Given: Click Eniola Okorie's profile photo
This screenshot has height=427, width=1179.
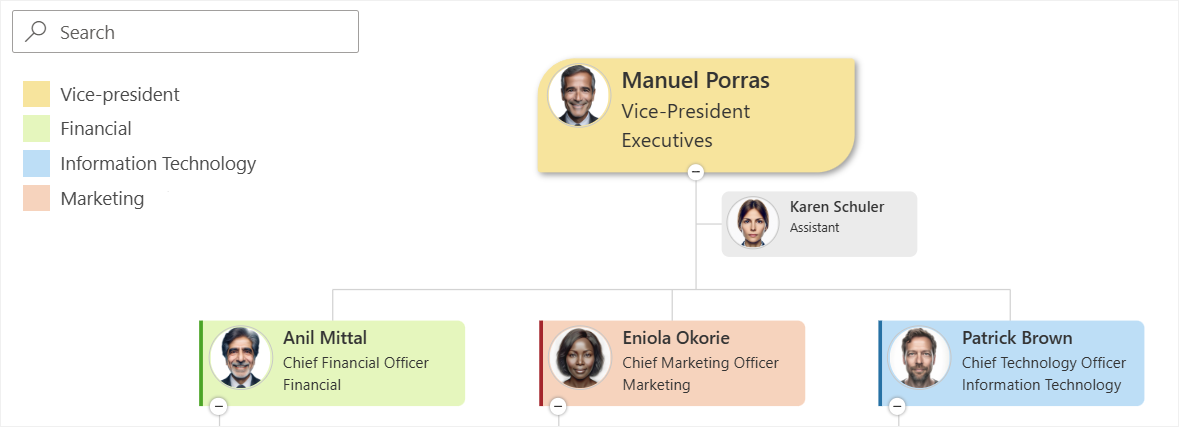Looking at the screenshot, I should [x=580, y=358].
